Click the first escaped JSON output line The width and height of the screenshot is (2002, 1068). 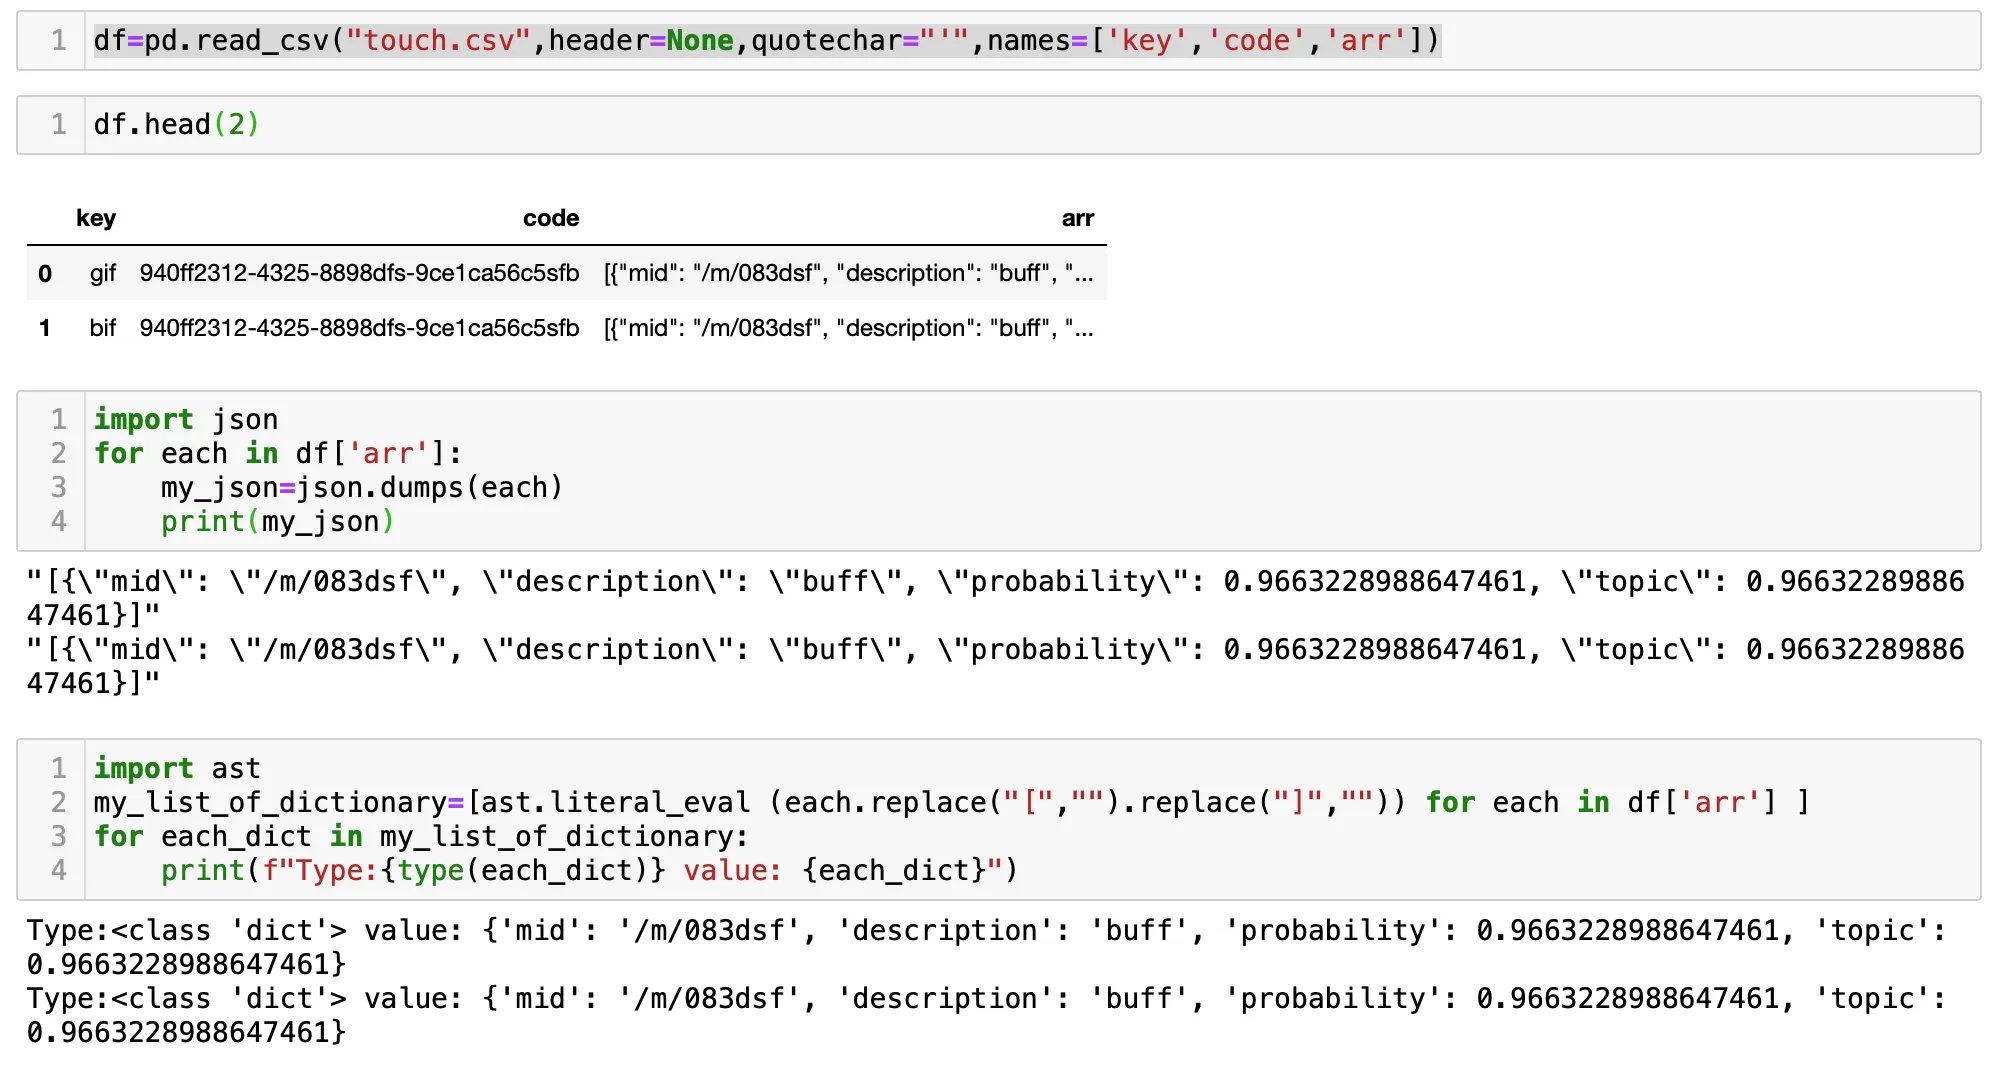coord(995,598)
